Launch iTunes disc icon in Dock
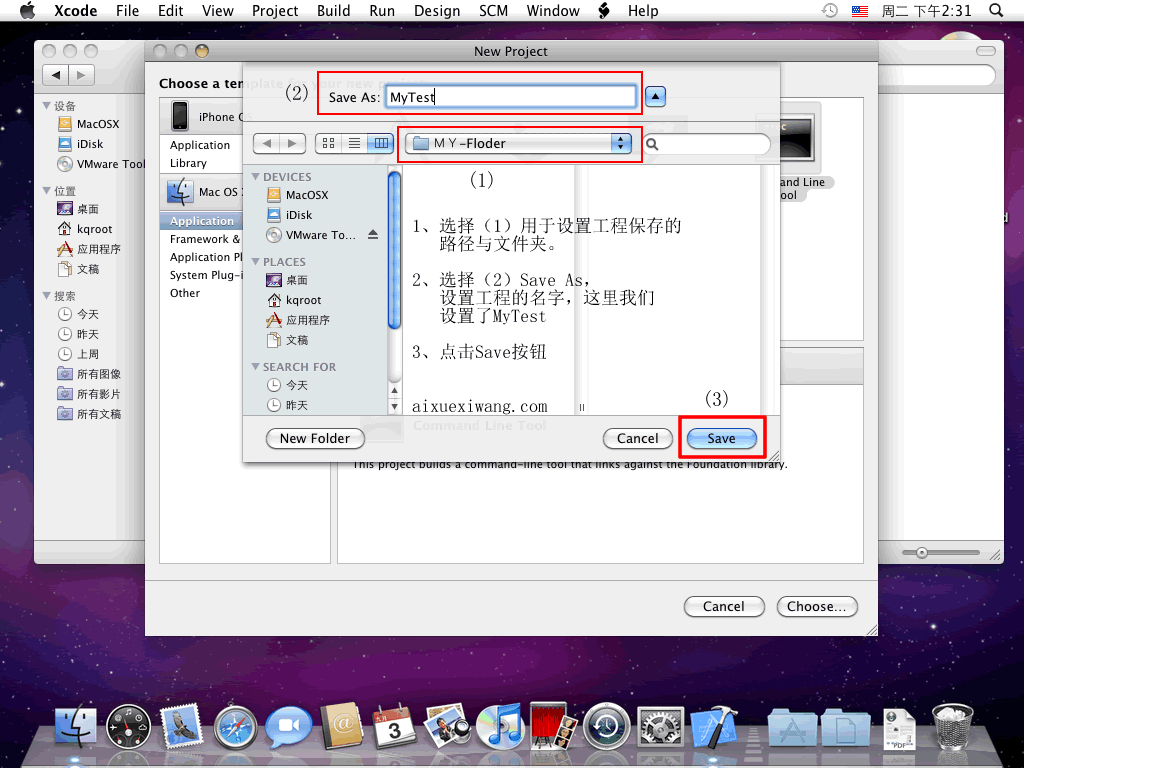 (x=501, y=726)
